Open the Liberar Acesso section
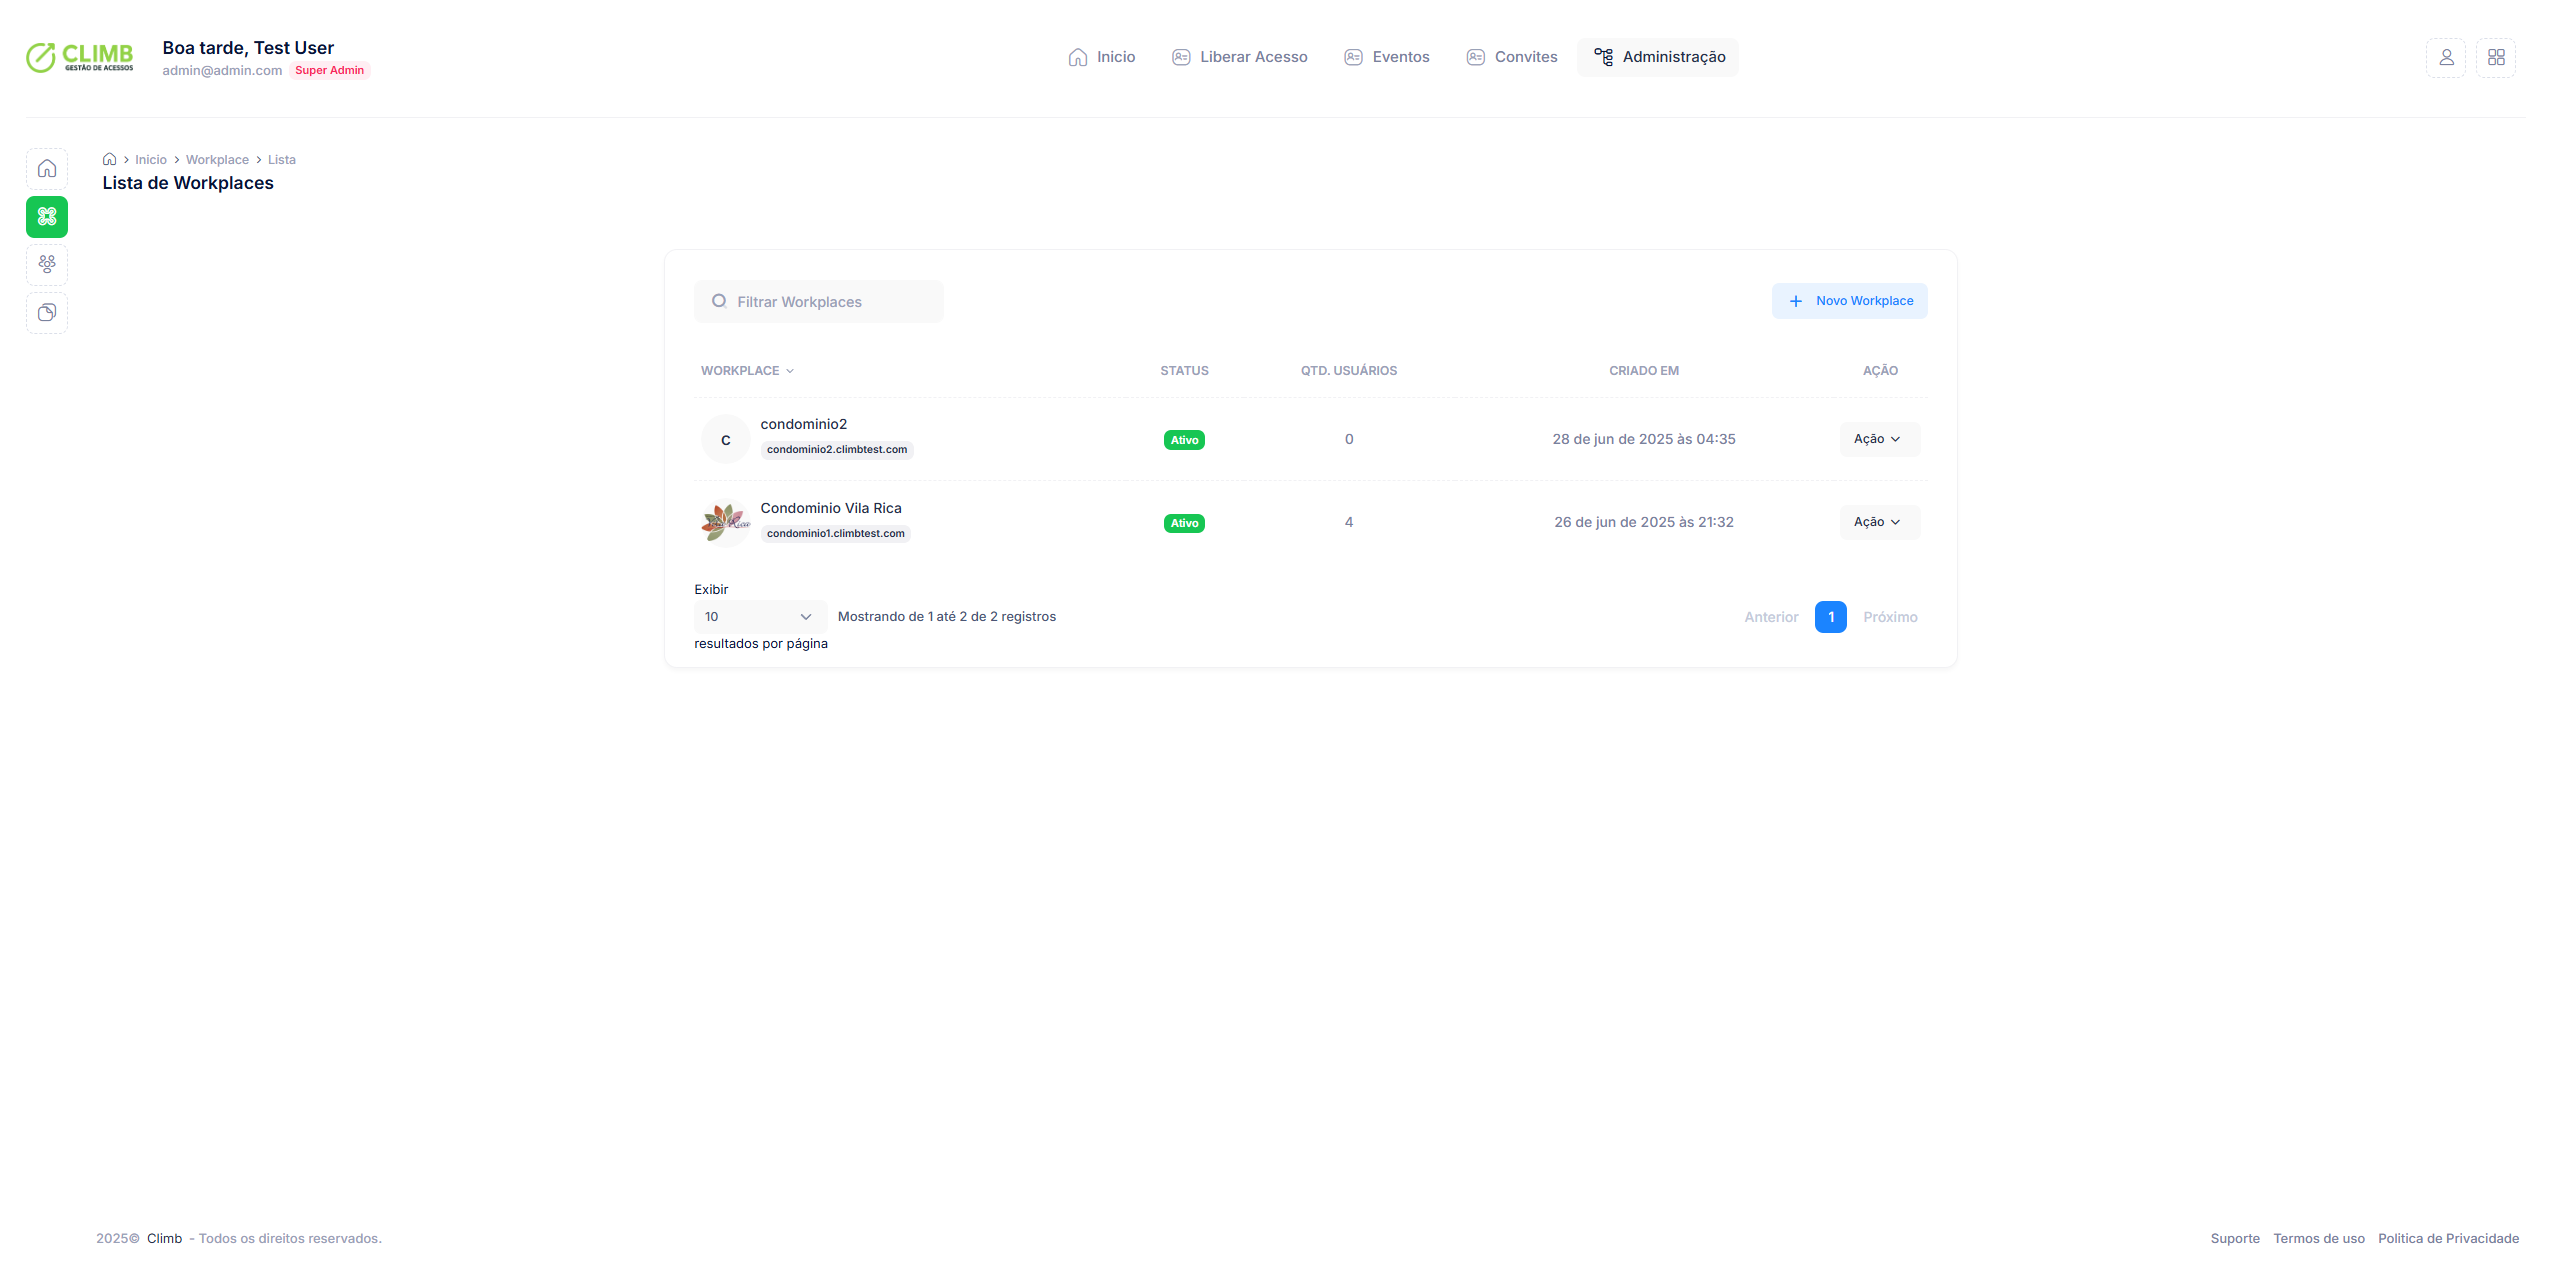Viewport: 2555px width, 1268px height. tap(1239, 57)
